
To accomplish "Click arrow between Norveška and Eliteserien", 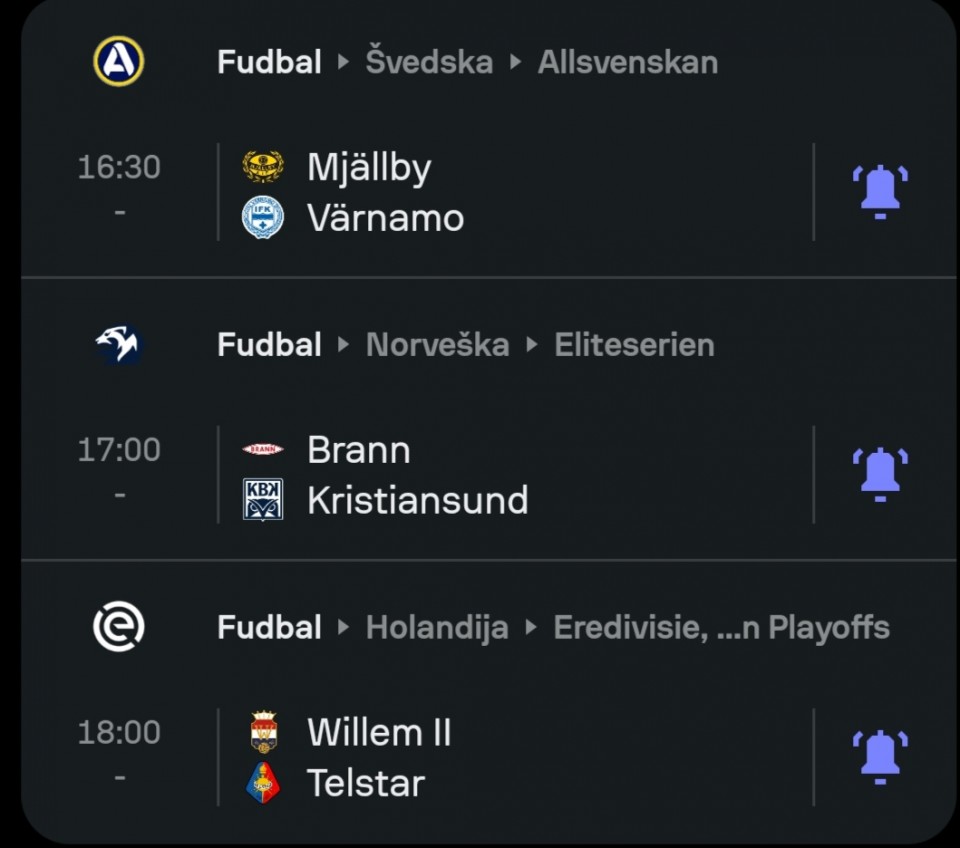I will pyautogui.click(x=531, y=345).
